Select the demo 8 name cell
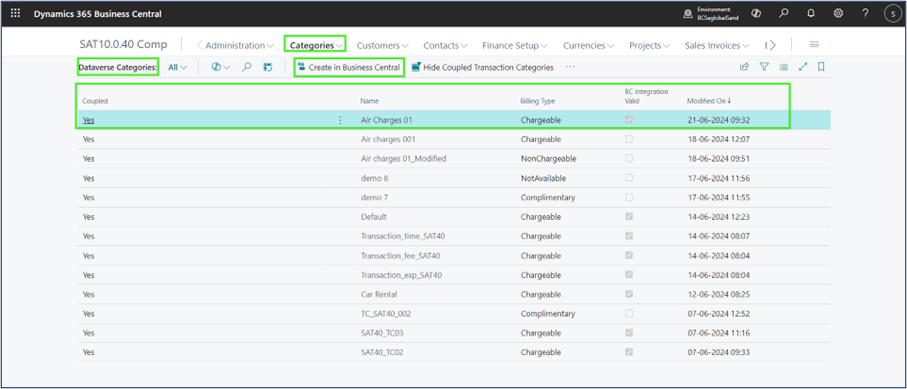The width and height of the screenshot is (907, 389). pos(374,178)
